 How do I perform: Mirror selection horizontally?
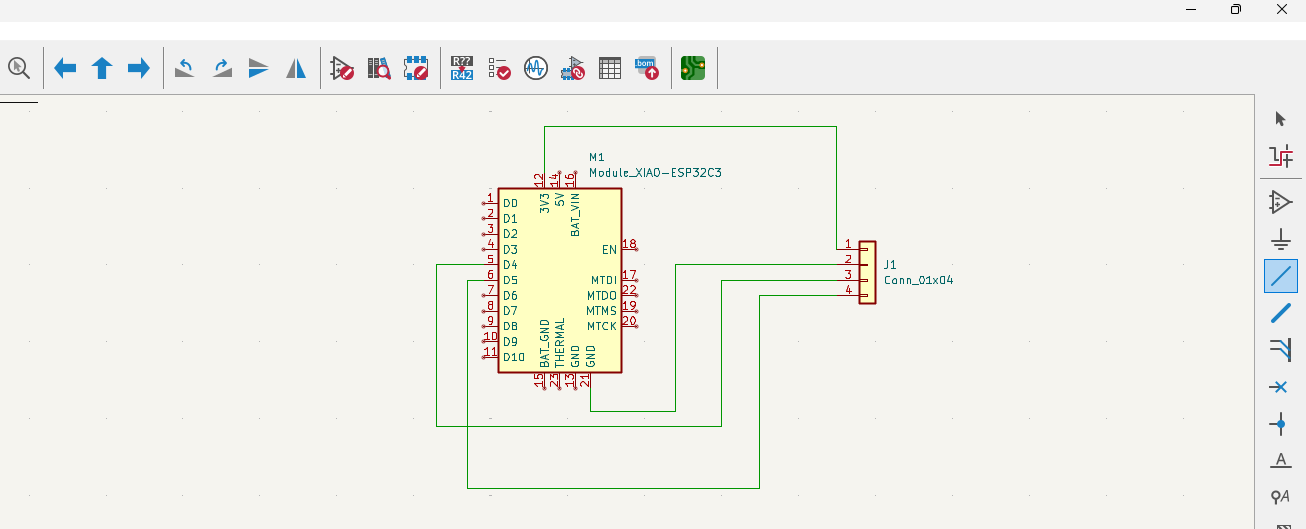(x=296, y=68)
